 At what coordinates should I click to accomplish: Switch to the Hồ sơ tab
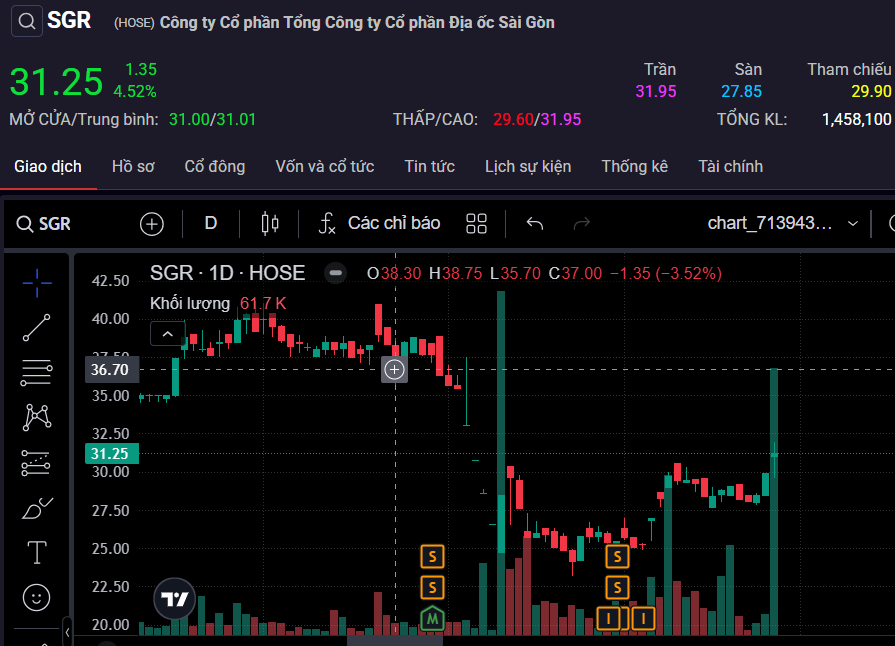click(133, 167)
